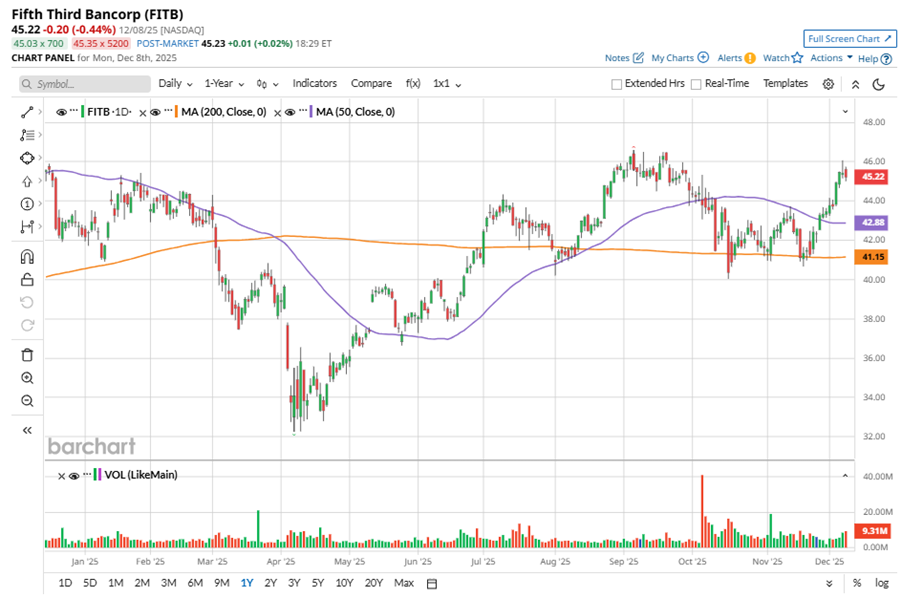Open the Alerts link
The height and width of the screenshot is (598, 902).
coord(736,58)
